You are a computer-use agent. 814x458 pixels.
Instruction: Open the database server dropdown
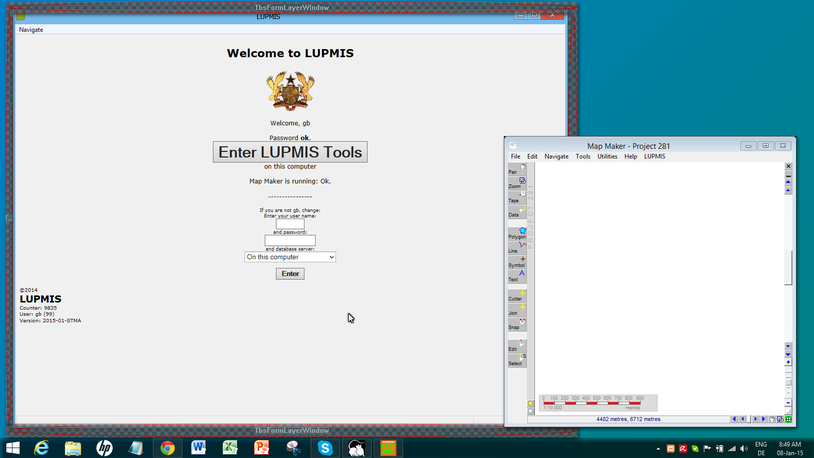pos(290,257)
